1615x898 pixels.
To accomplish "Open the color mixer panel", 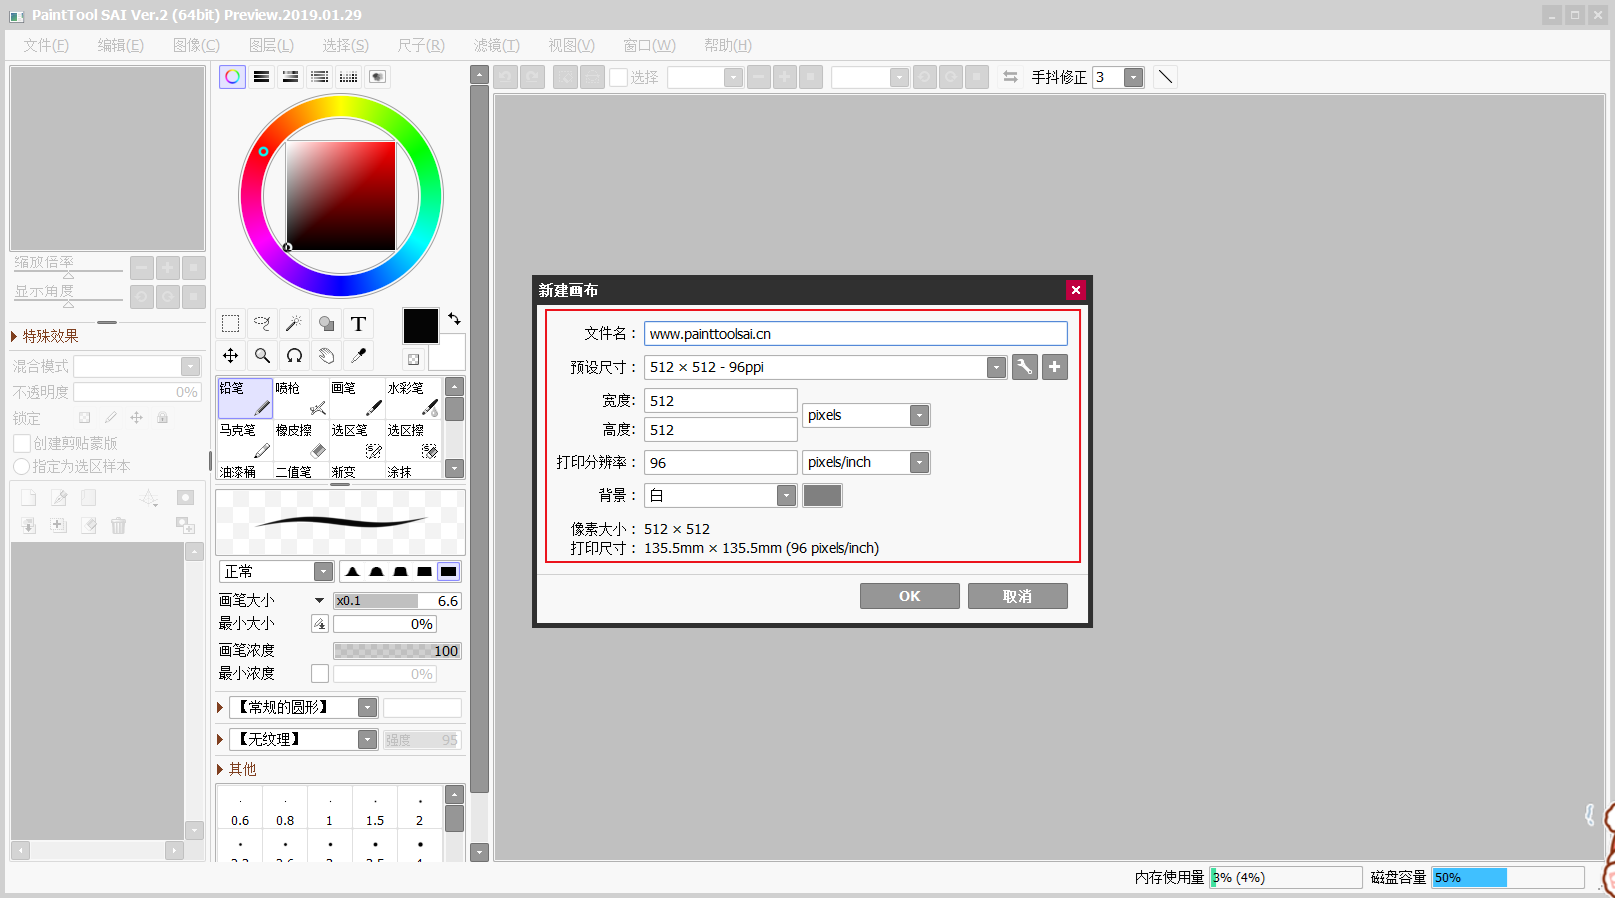I will [319, 77].
